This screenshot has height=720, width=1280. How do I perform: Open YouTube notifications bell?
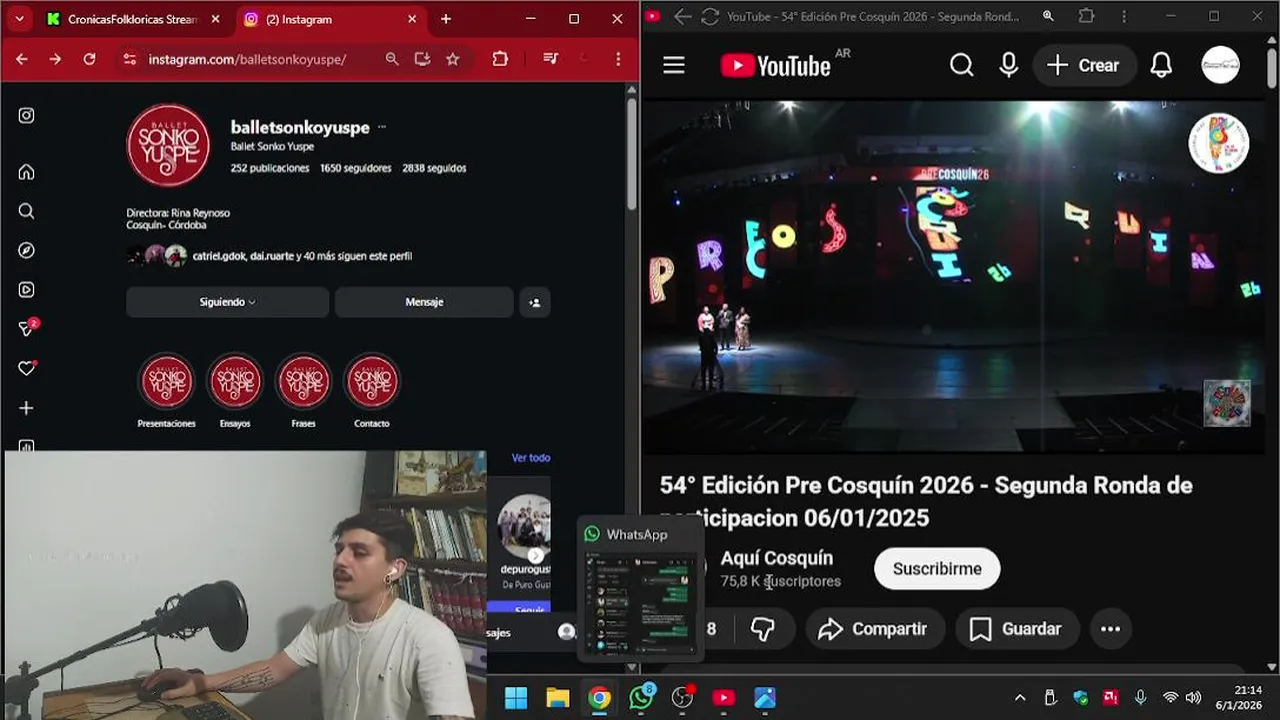pos(1161,65)
